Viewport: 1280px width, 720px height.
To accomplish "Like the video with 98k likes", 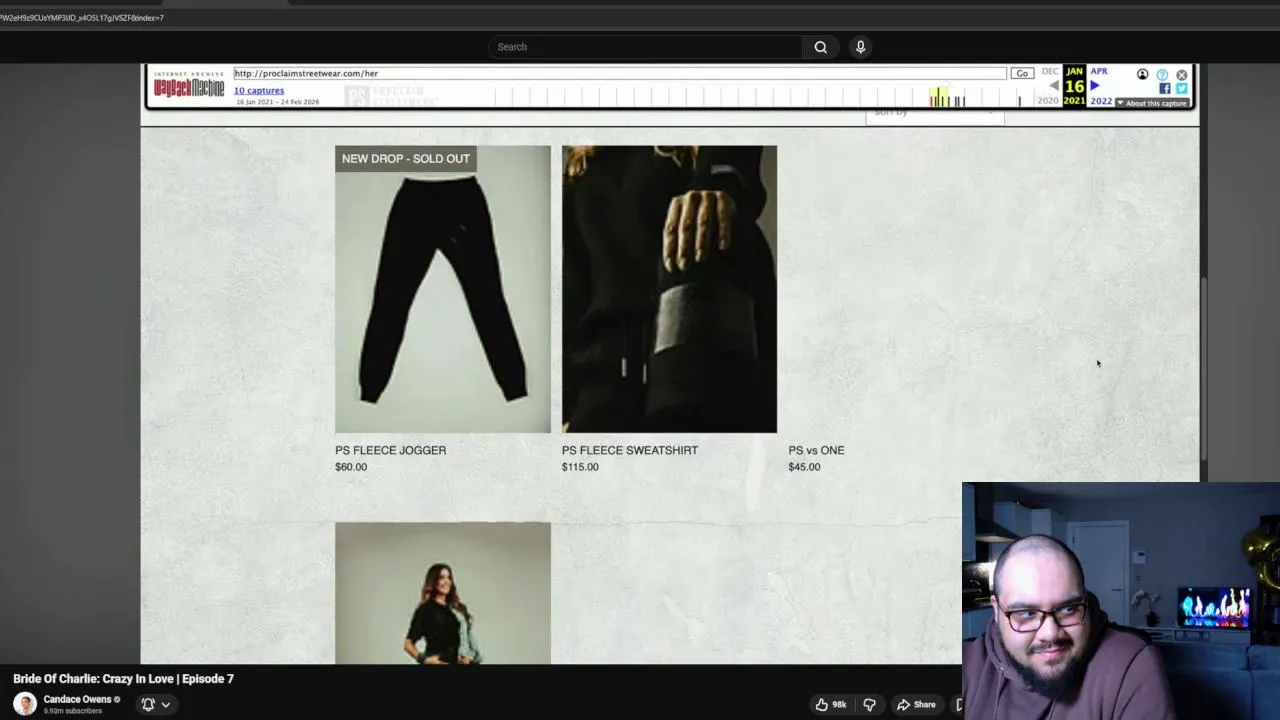I will 831,704.
